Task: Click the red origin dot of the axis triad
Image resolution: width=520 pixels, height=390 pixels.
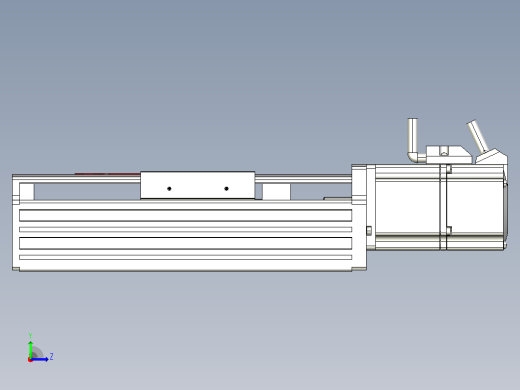Action: (30, 360)
